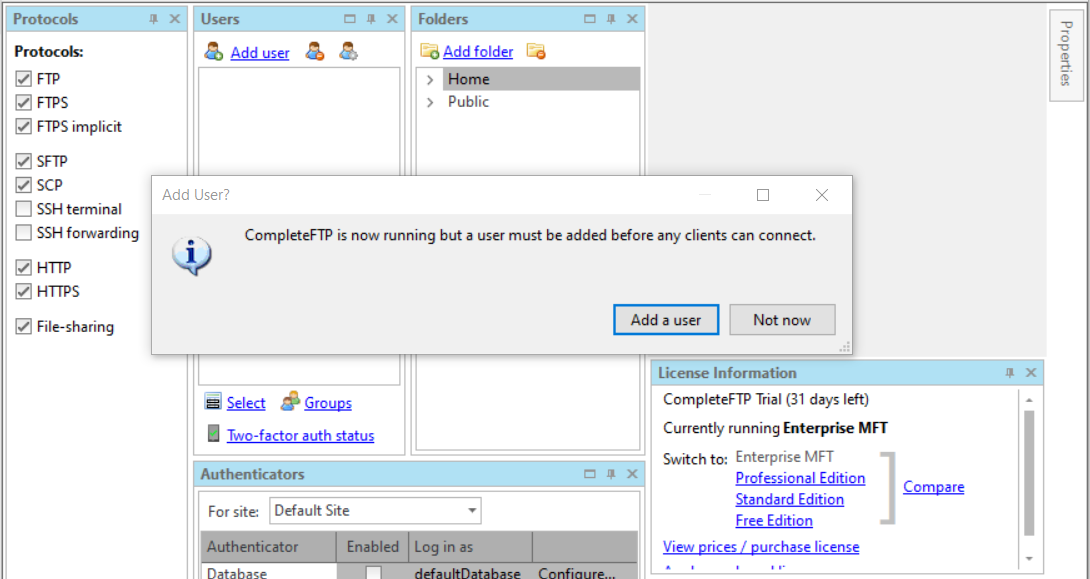The height and width of the screenshot is (579, 1090).
Task: Open the For site dropdown
Action: (x=472, y=511)
